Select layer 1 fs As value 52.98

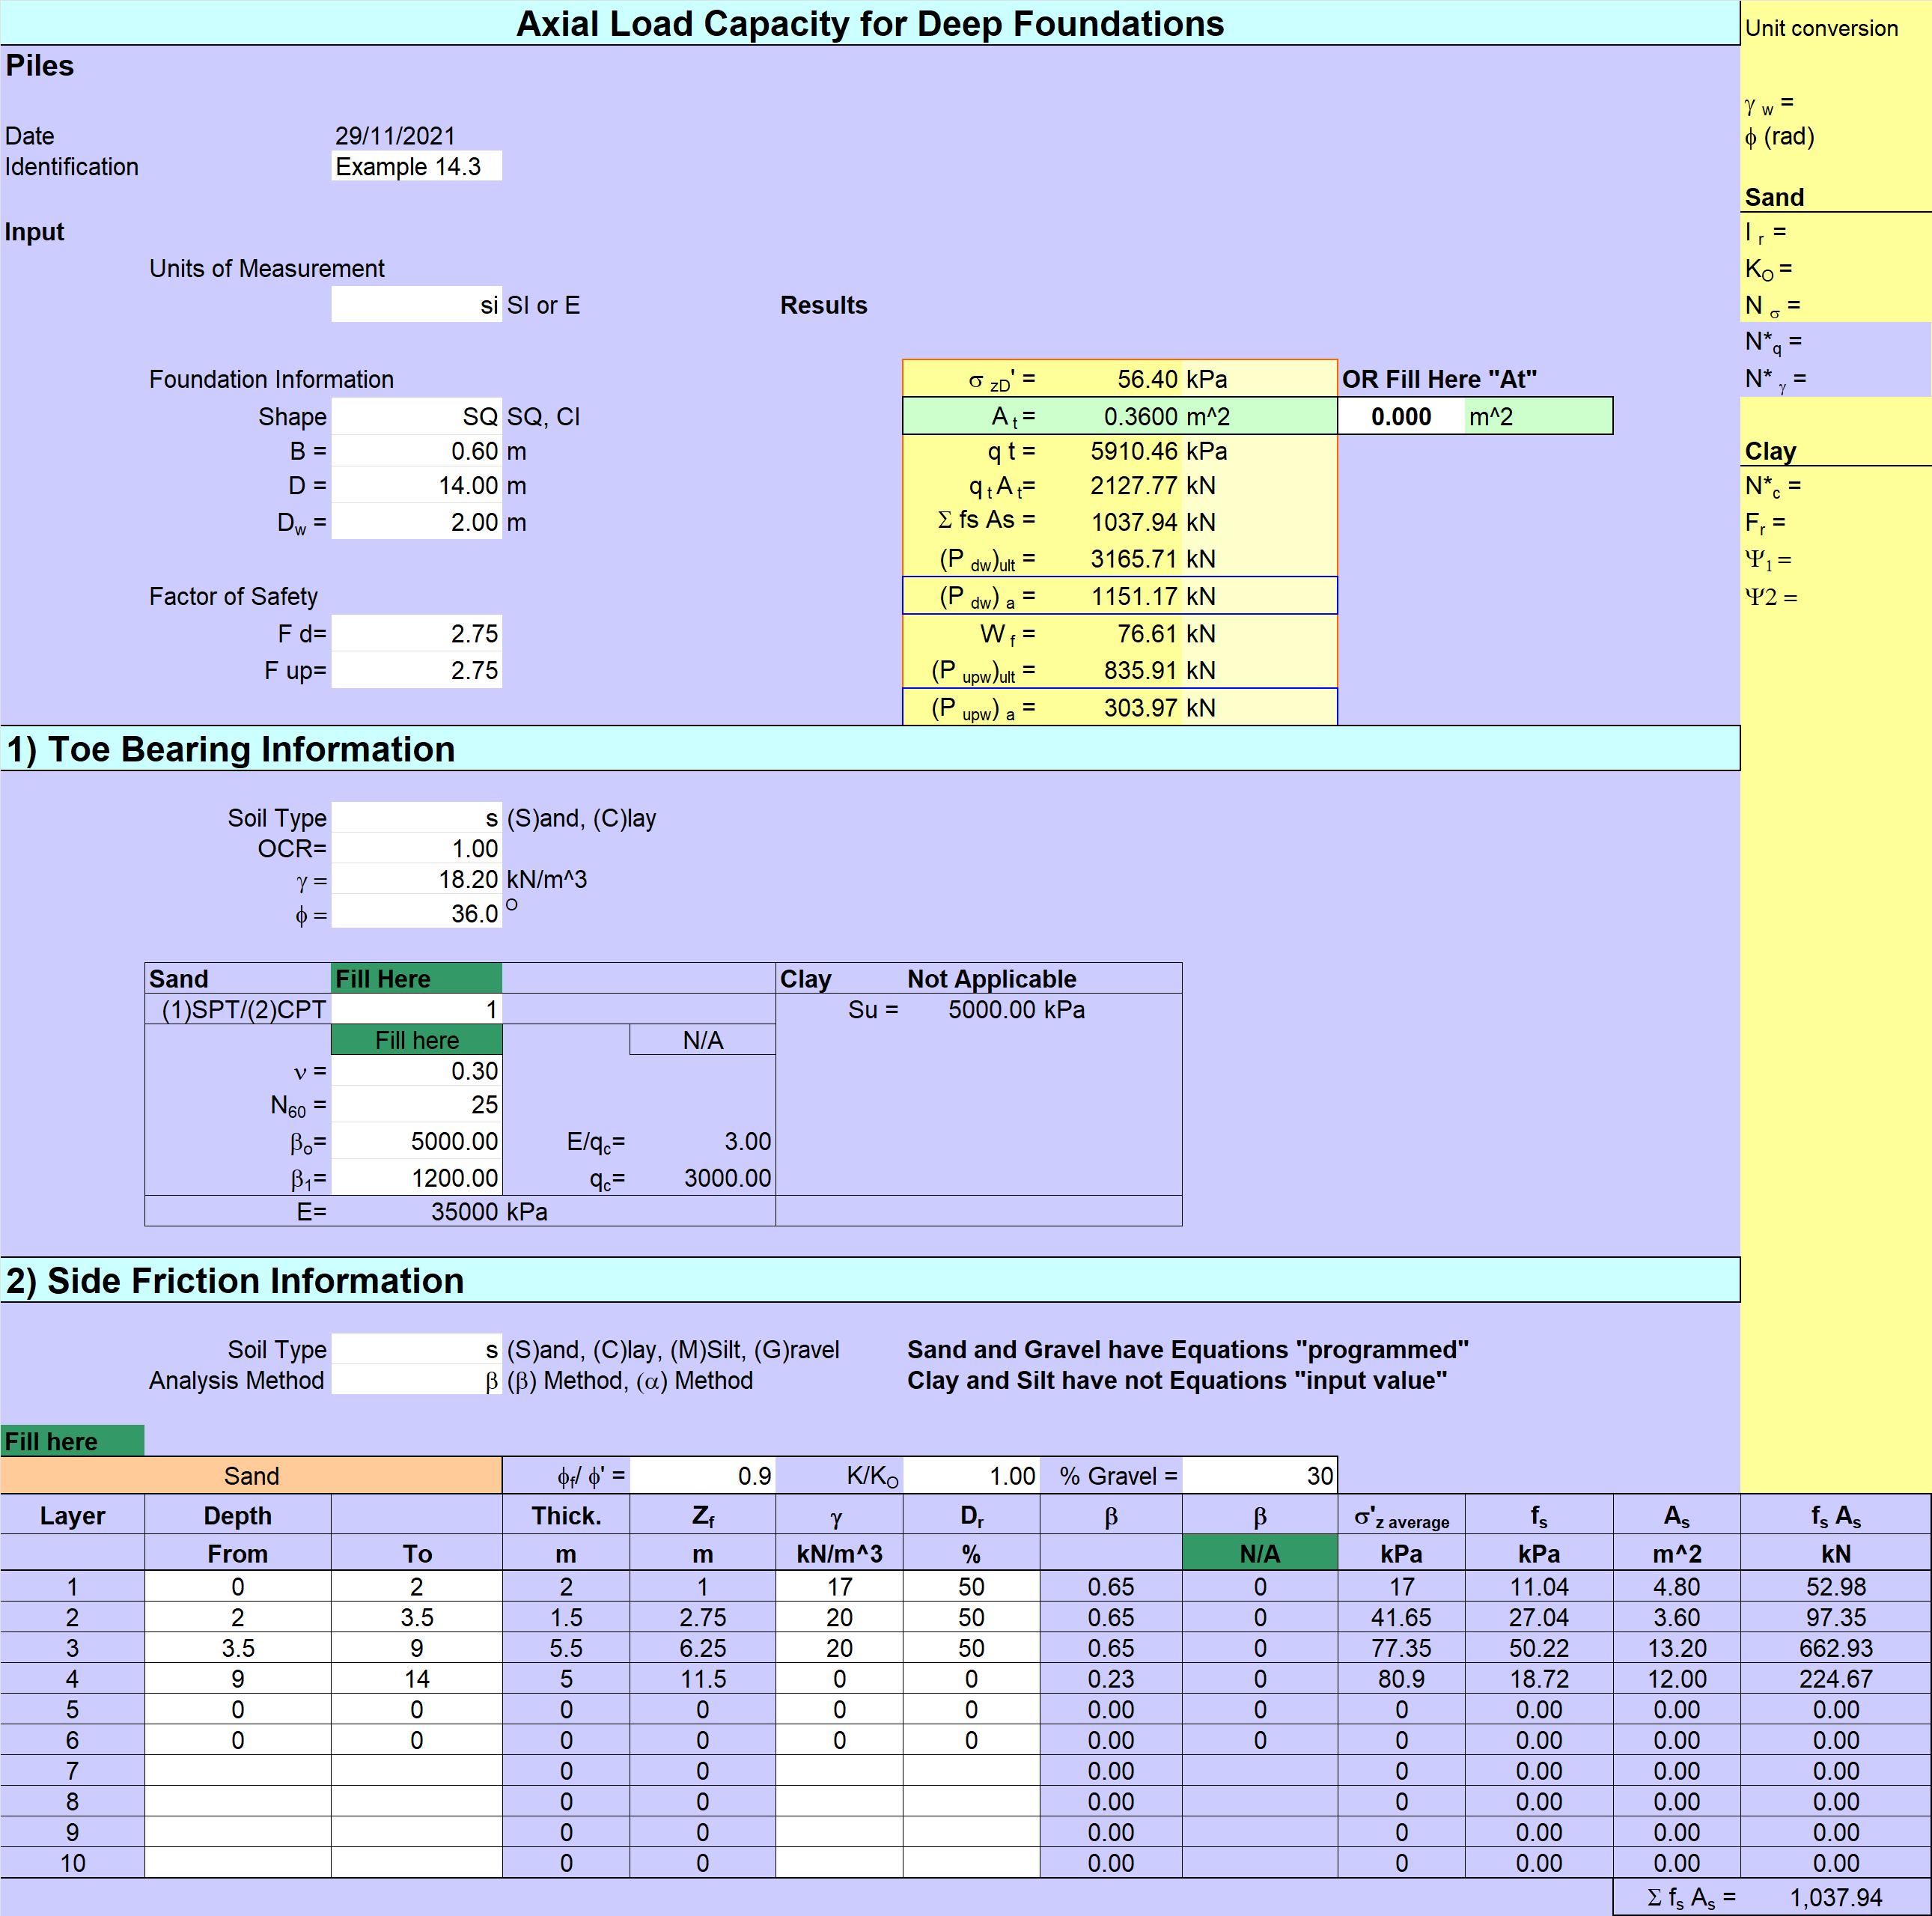1836,1587
